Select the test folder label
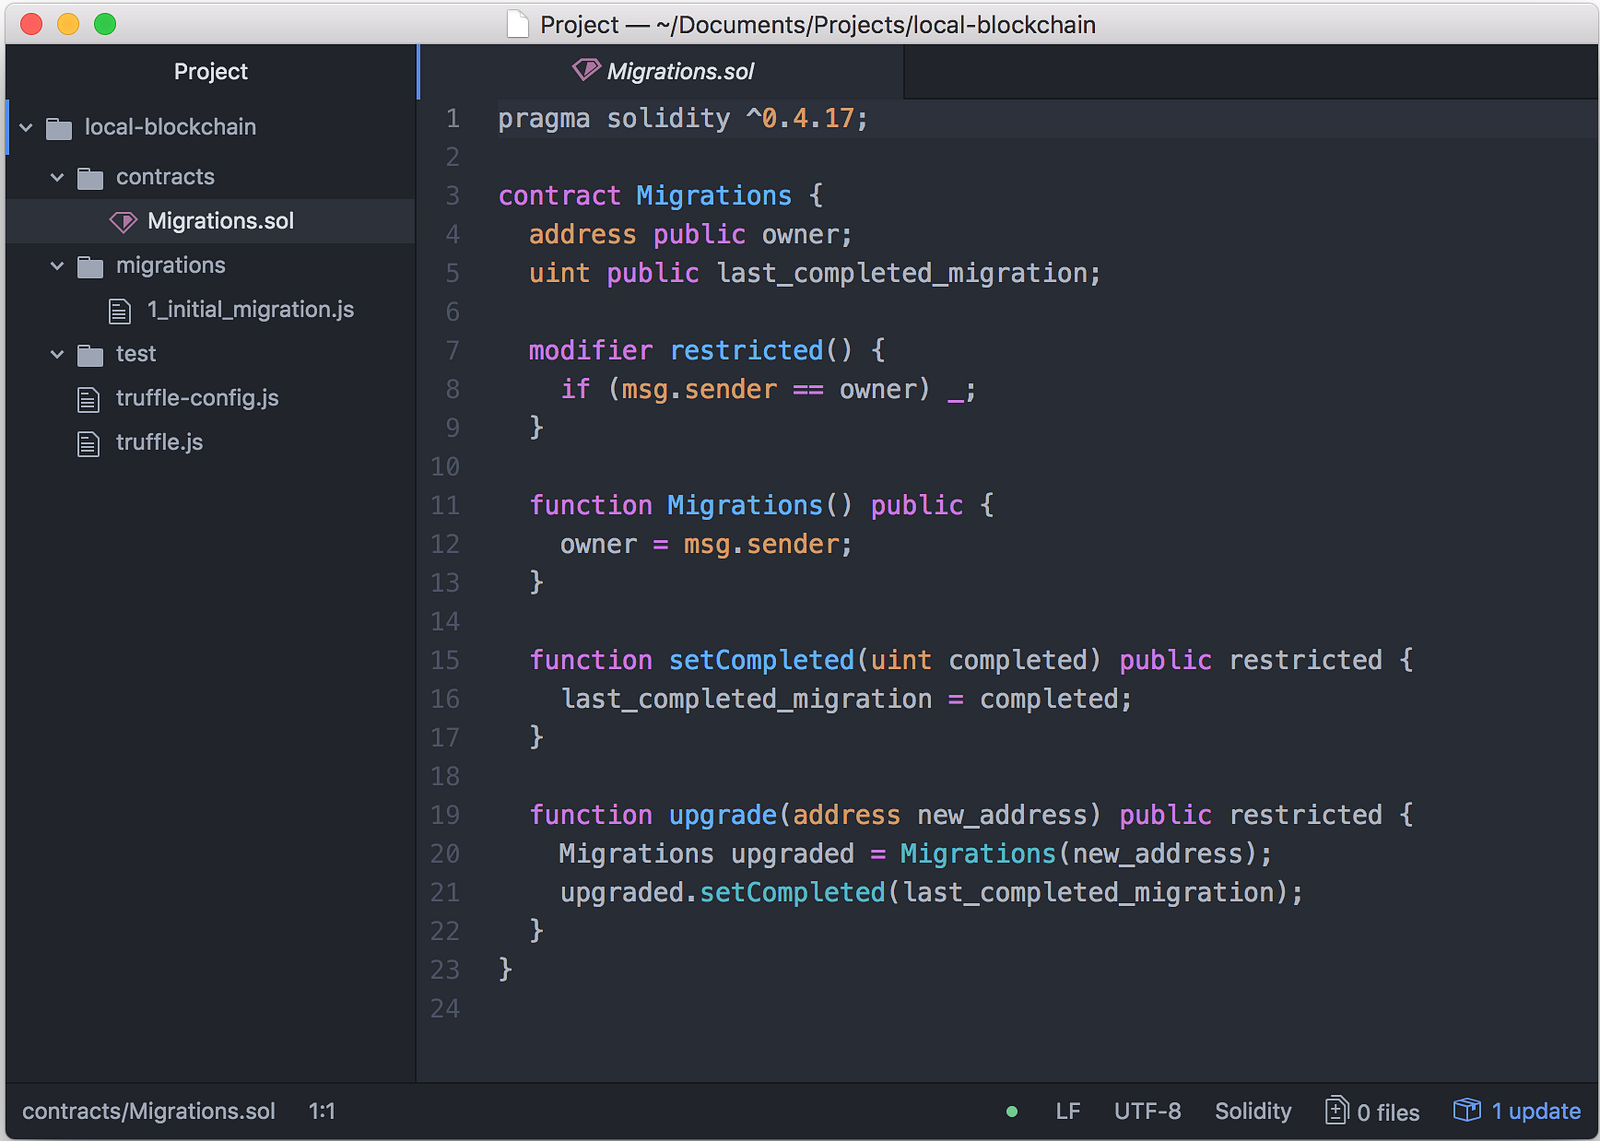 (136, 354)
